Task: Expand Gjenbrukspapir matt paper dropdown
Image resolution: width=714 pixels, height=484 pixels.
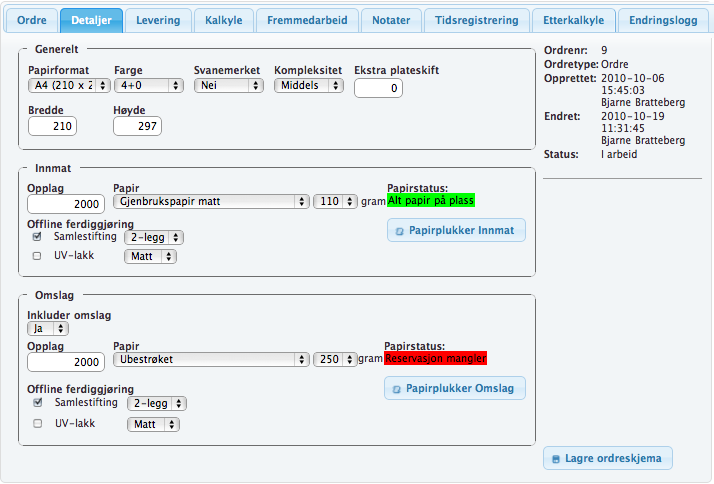Action: point(211,201)
